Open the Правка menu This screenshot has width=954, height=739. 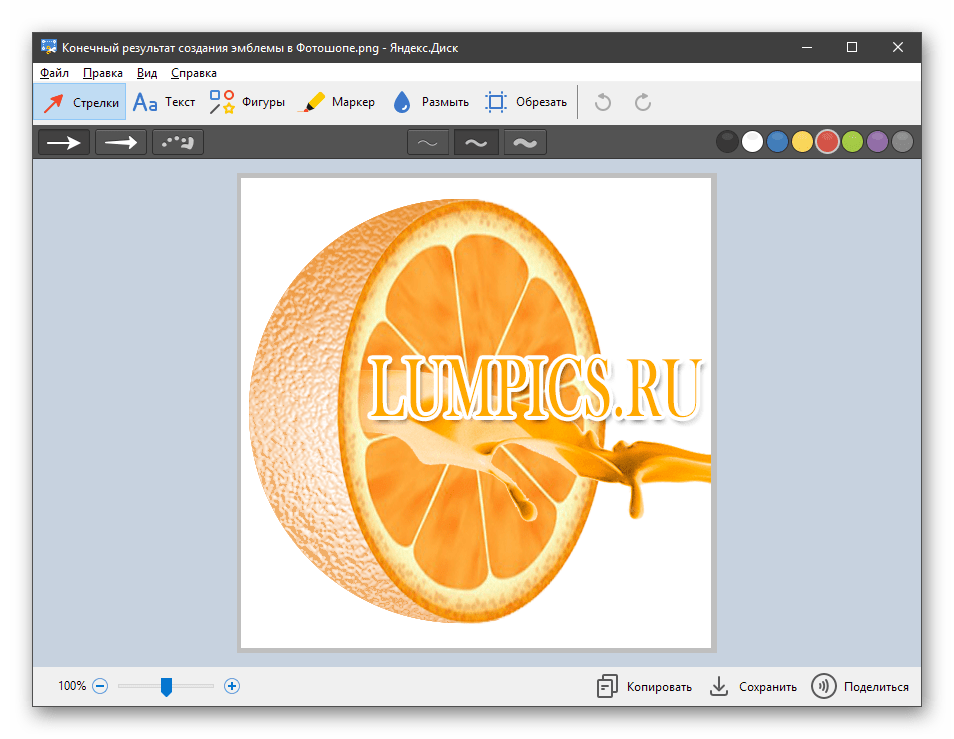(x=103, y=73)
